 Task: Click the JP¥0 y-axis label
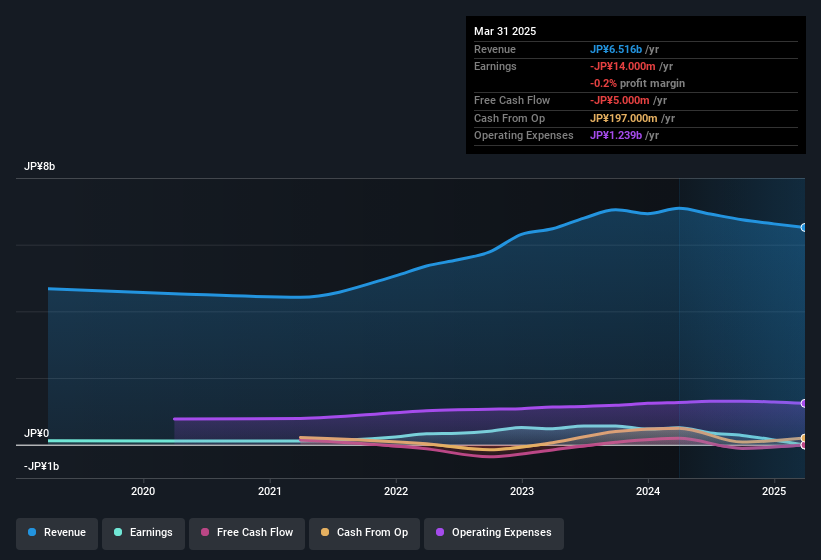click(x=37, y=433)
